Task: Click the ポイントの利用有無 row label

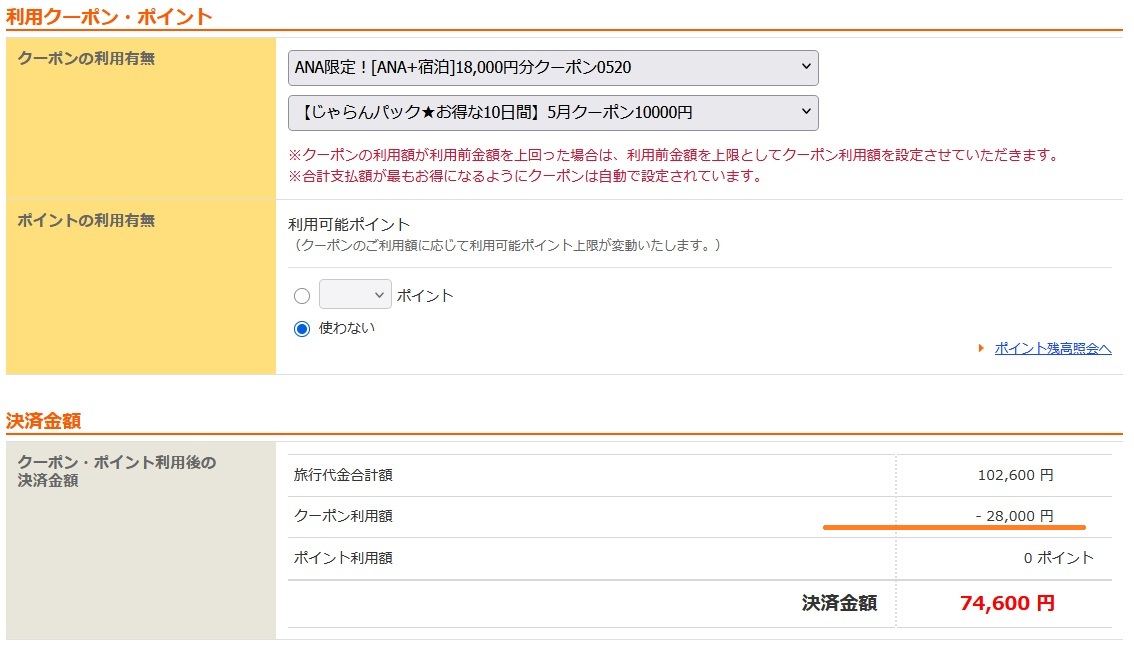Action: (x=86, y=220)
